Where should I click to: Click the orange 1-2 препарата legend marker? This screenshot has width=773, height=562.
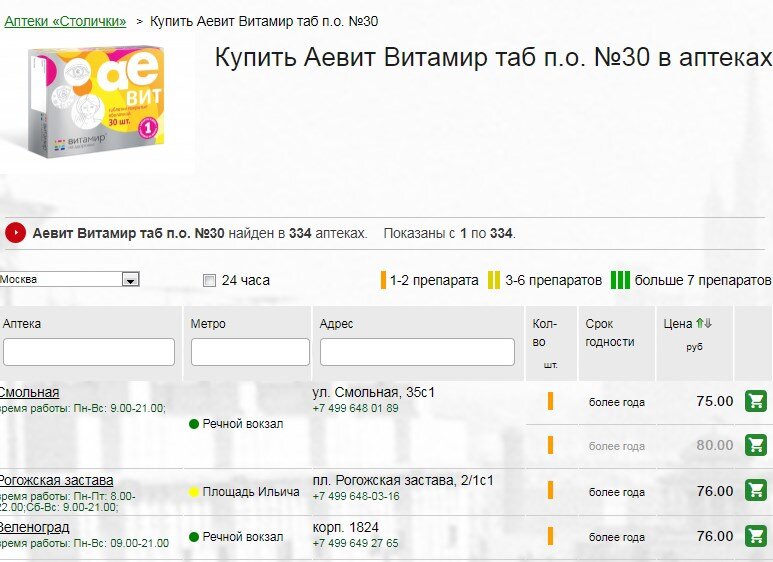coord(383,280)
